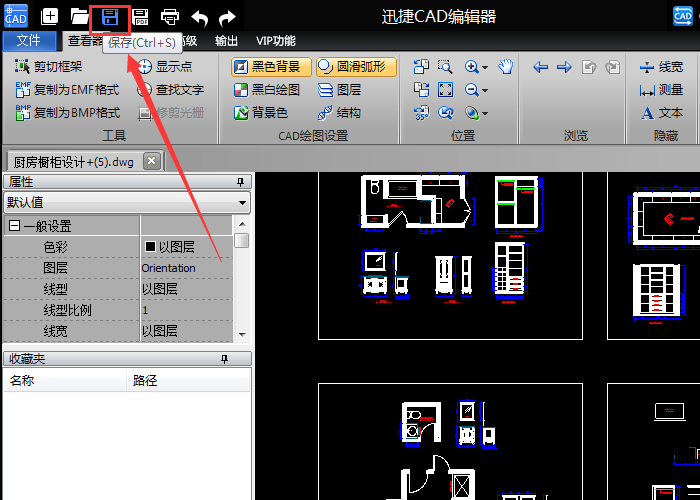The height and width of the screenshot is (500, 700).
Task: Open the 默认值 dropdown
Action: tap(127, 203)
